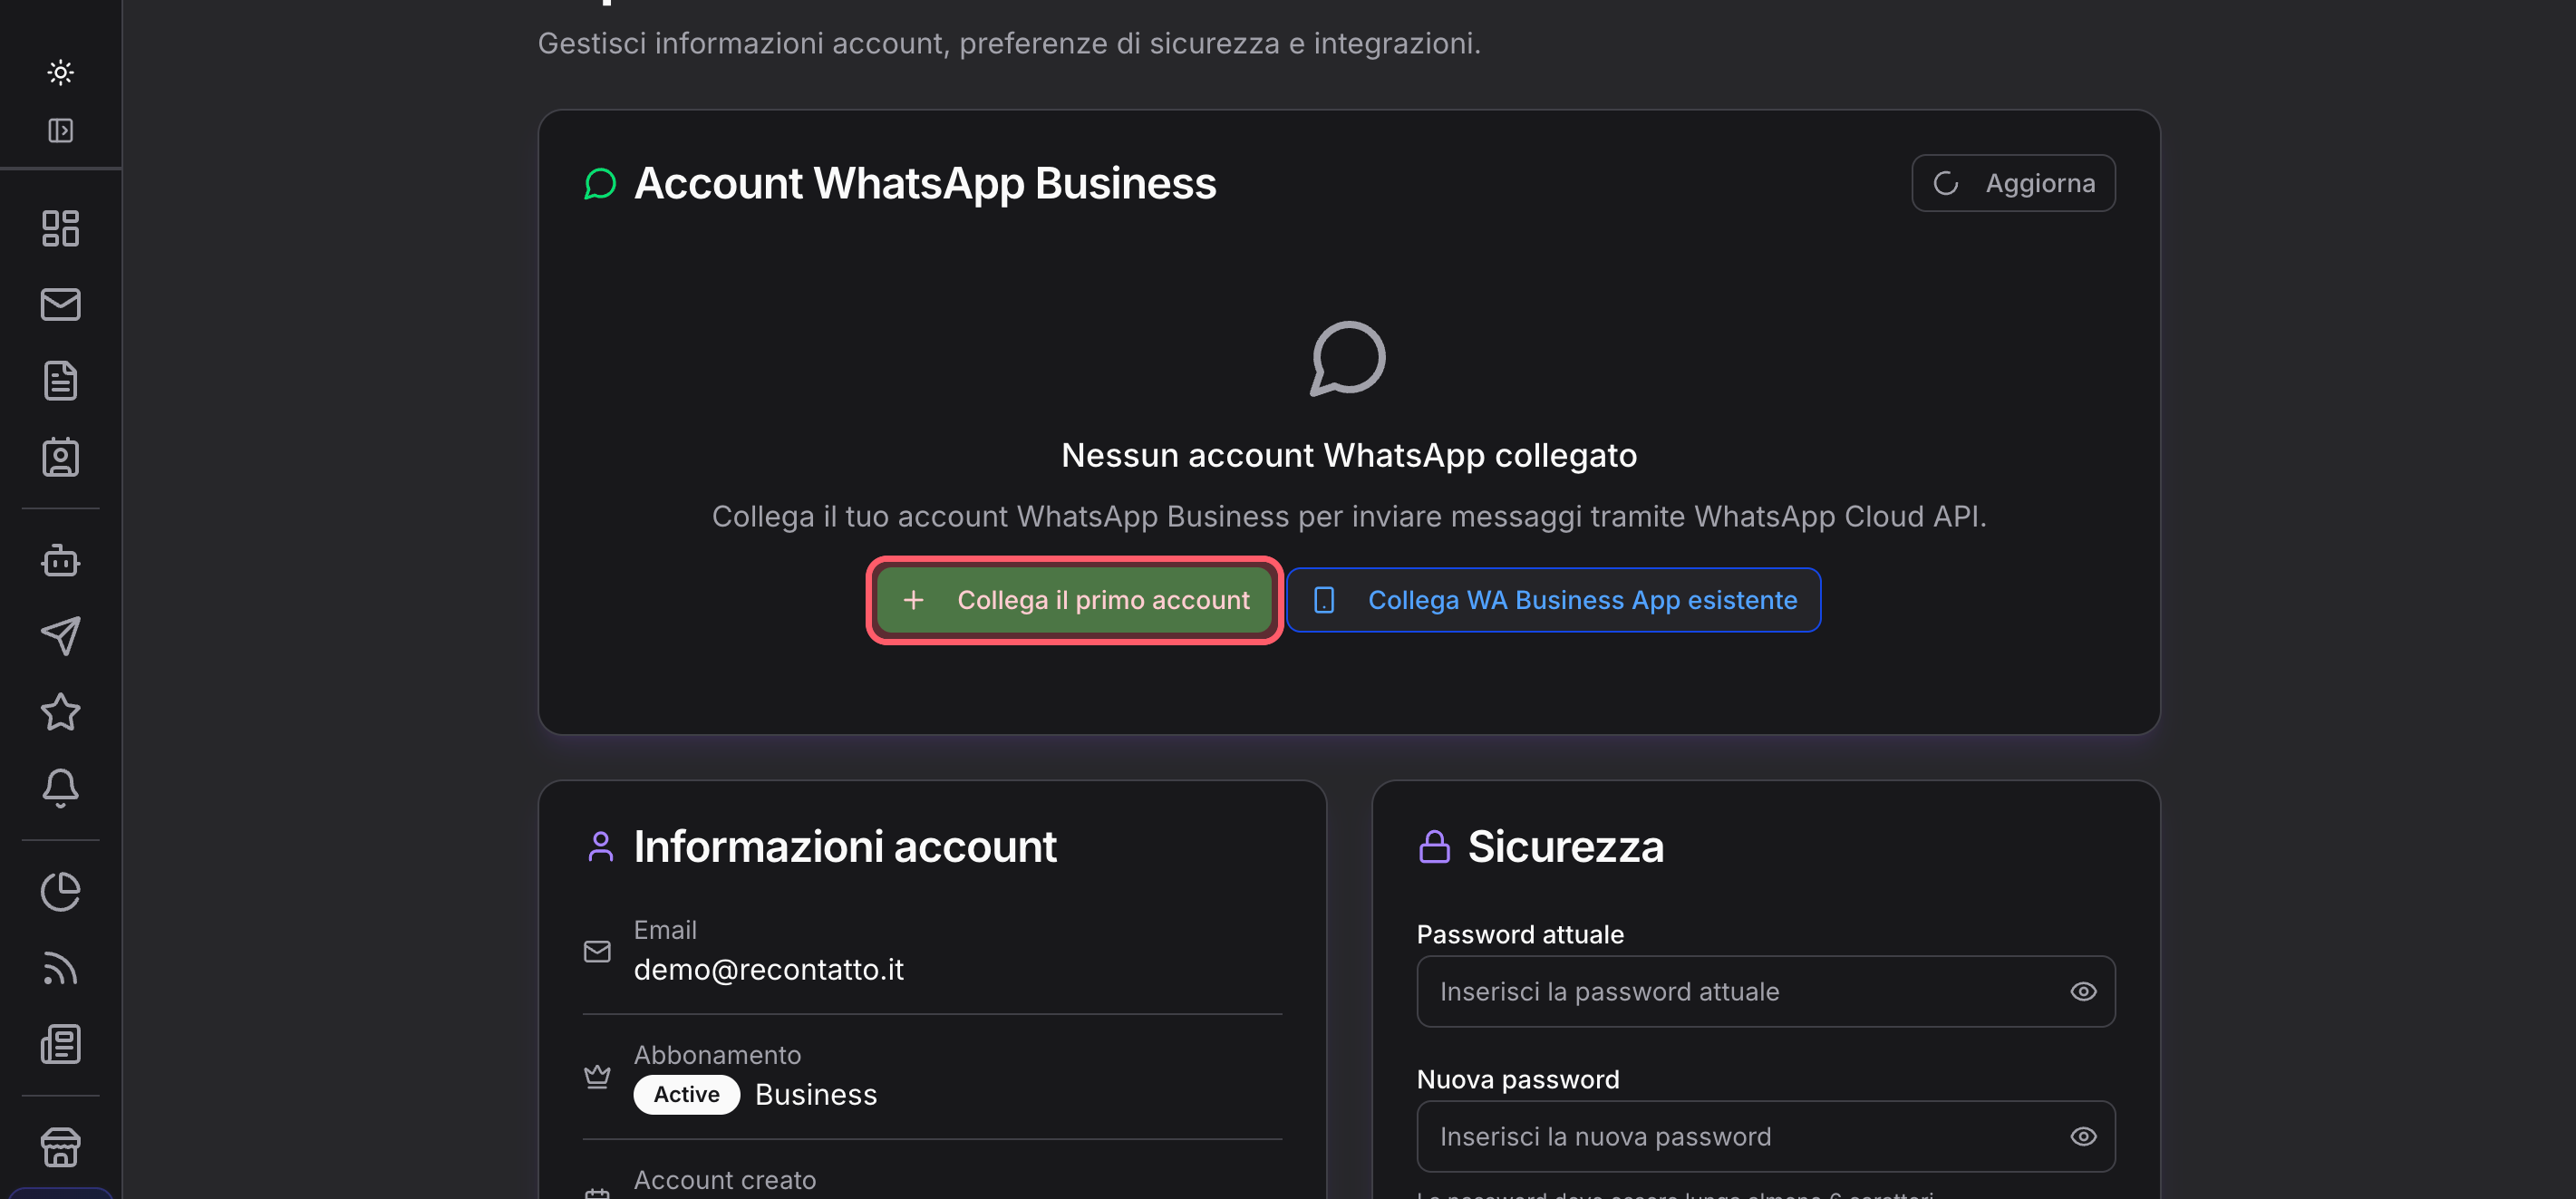The height and width of the screenshot is (1199, 2576).
Task: Focus the Nuova password input field
Action: (1765, 1136)
